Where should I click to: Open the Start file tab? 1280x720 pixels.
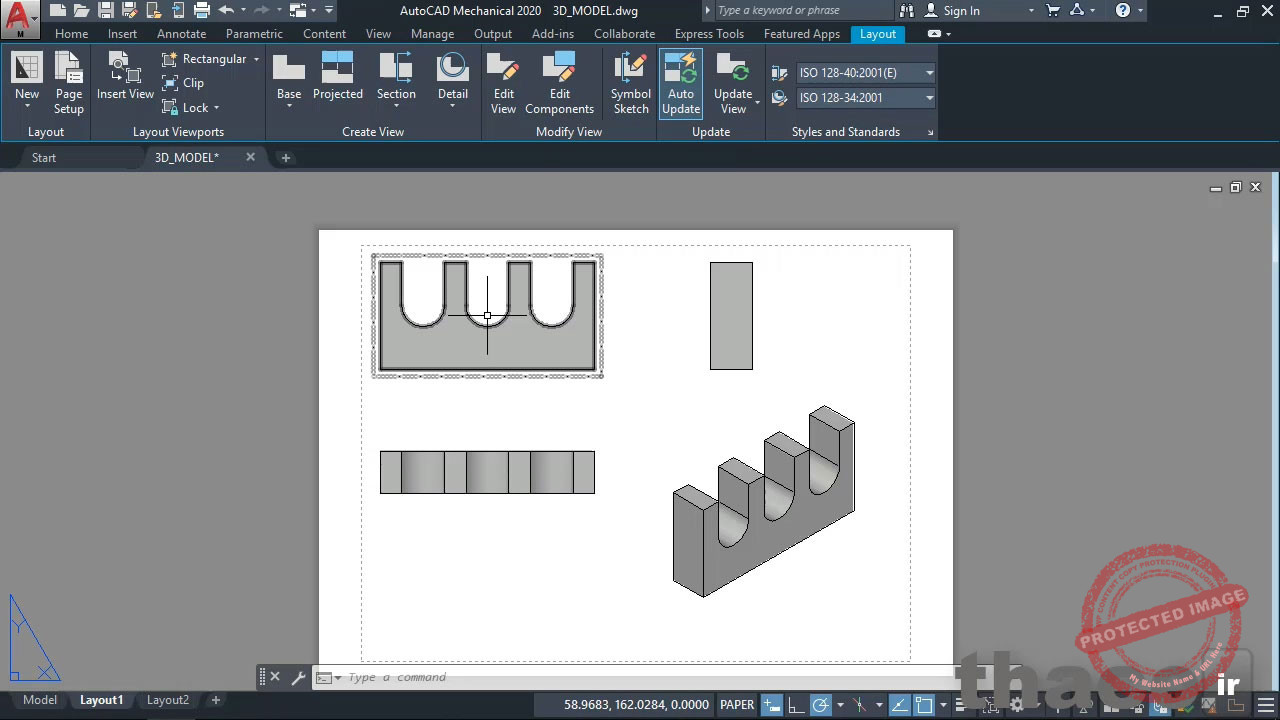pyautogui.click(x=44, y=157)
